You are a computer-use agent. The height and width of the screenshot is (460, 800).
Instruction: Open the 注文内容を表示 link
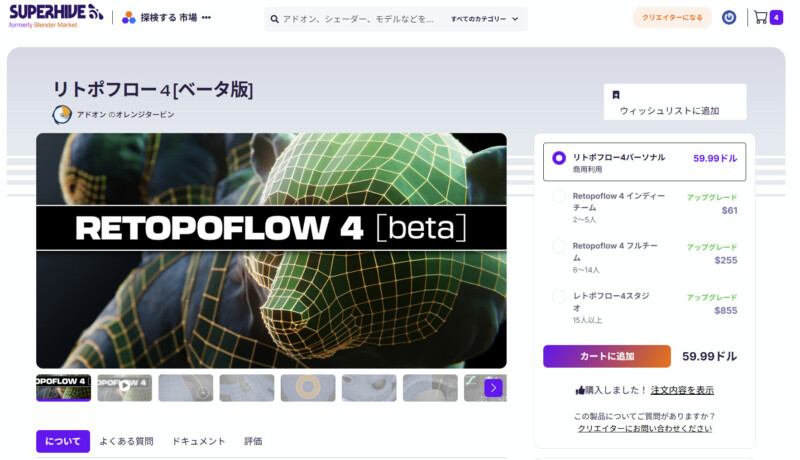(682, 390)
